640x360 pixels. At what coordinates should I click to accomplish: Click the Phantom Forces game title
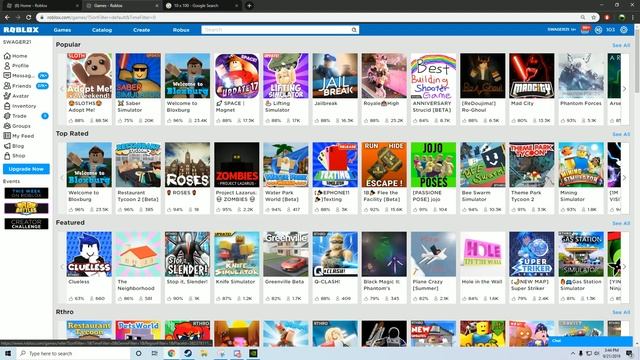click(580, 104)
